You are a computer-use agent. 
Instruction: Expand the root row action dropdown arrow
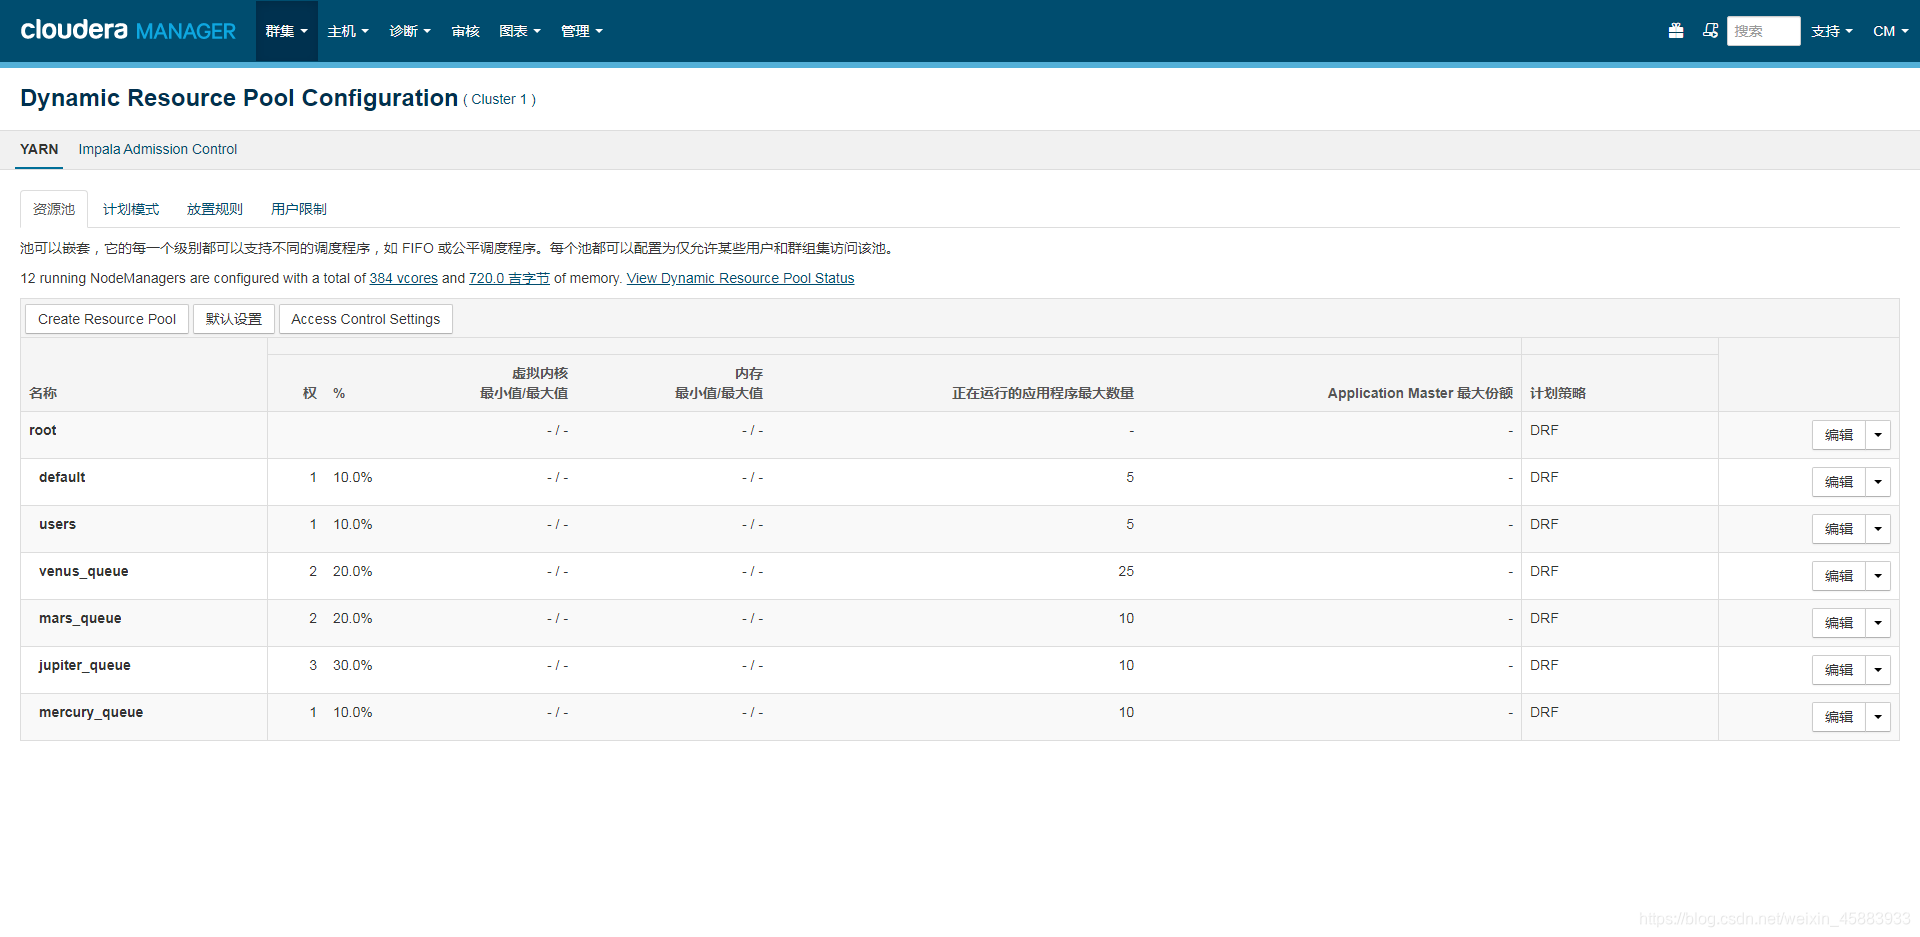pos(1878,435)
